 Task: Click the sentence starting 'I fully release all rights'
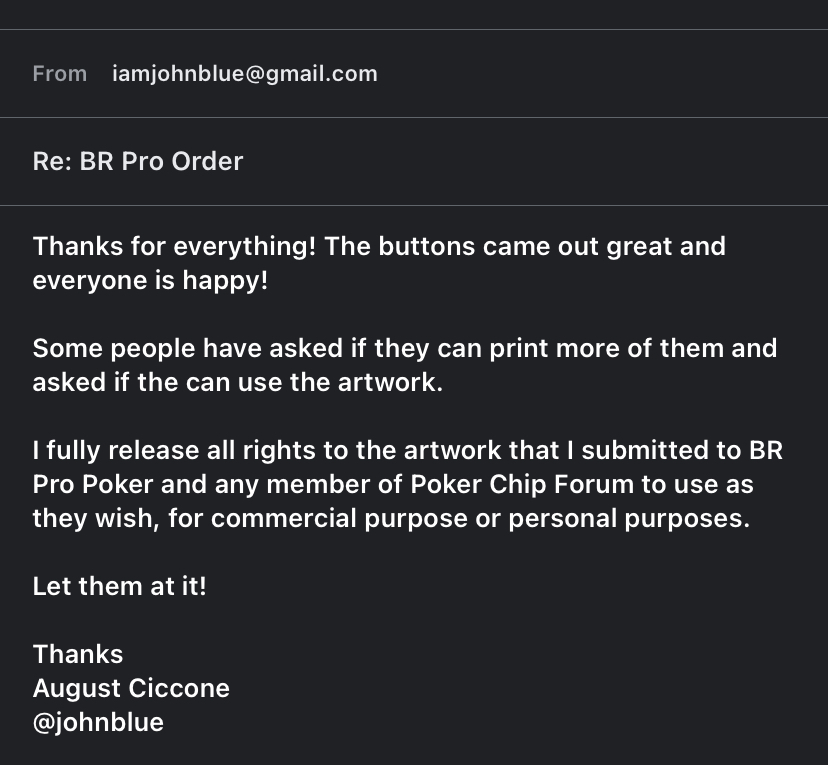point(408,484)
